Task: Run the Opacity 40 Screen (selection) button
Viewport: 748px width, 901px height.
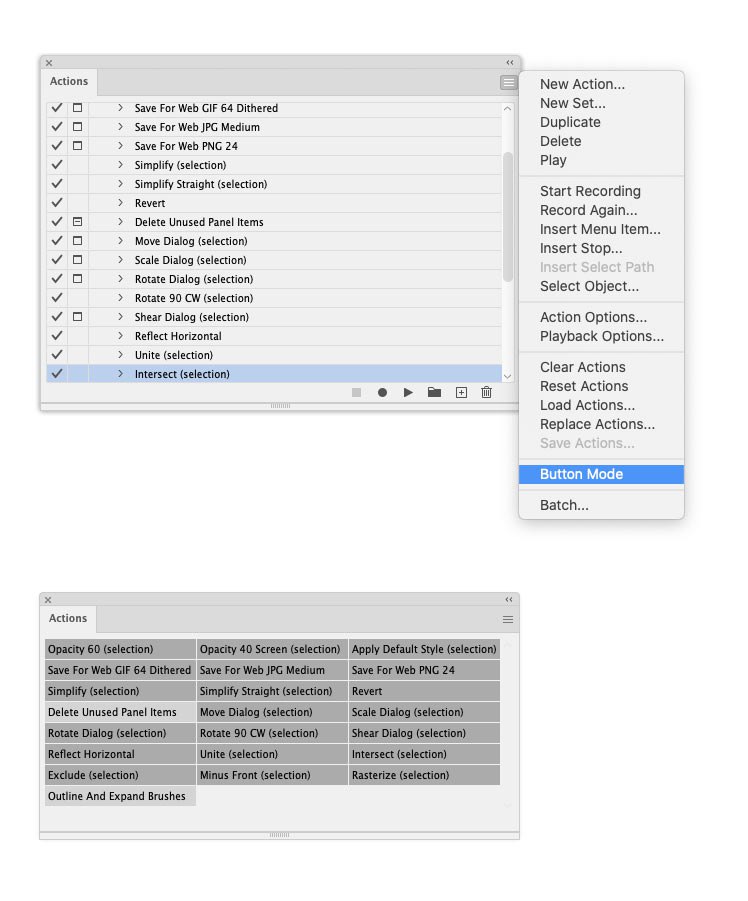Action: [272, 649]
